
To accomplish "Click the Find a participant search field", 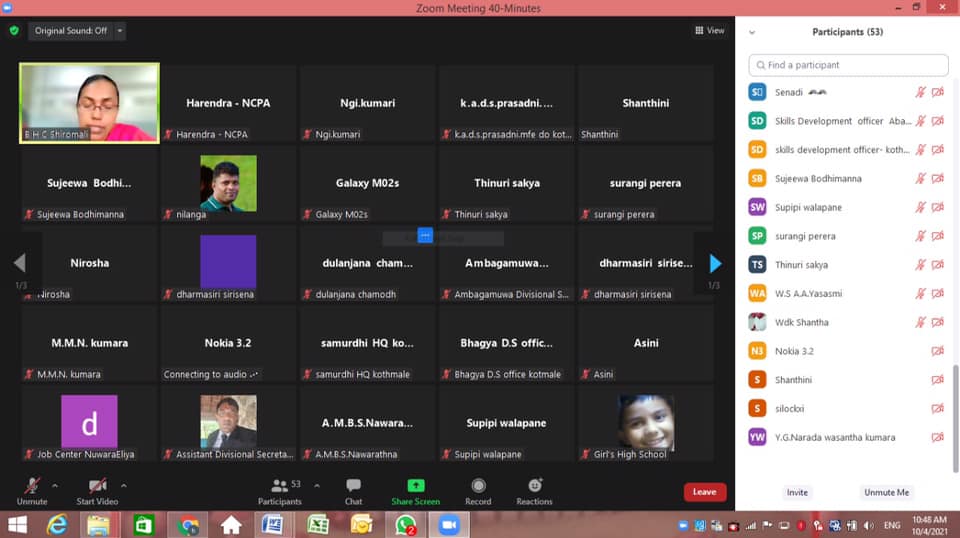I will point(848,65).
